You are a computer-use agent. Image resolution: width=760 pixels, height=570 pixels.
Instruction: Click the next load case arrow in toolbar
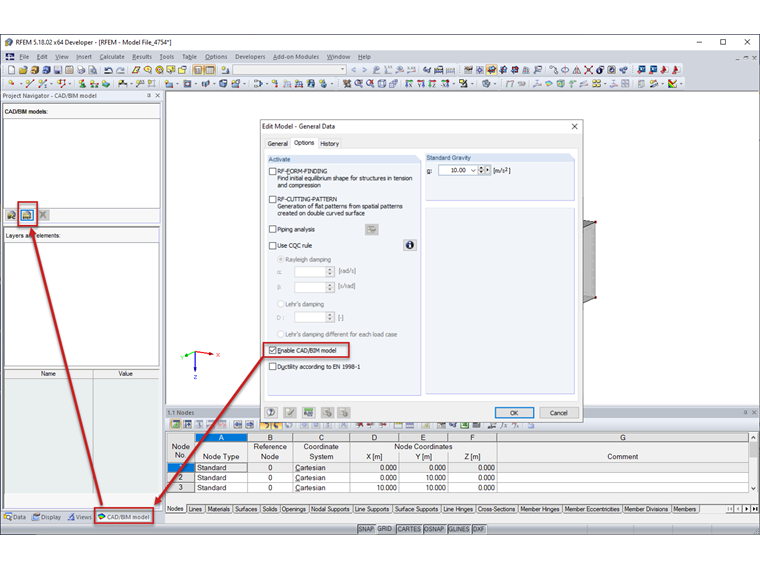pos(364,70)
